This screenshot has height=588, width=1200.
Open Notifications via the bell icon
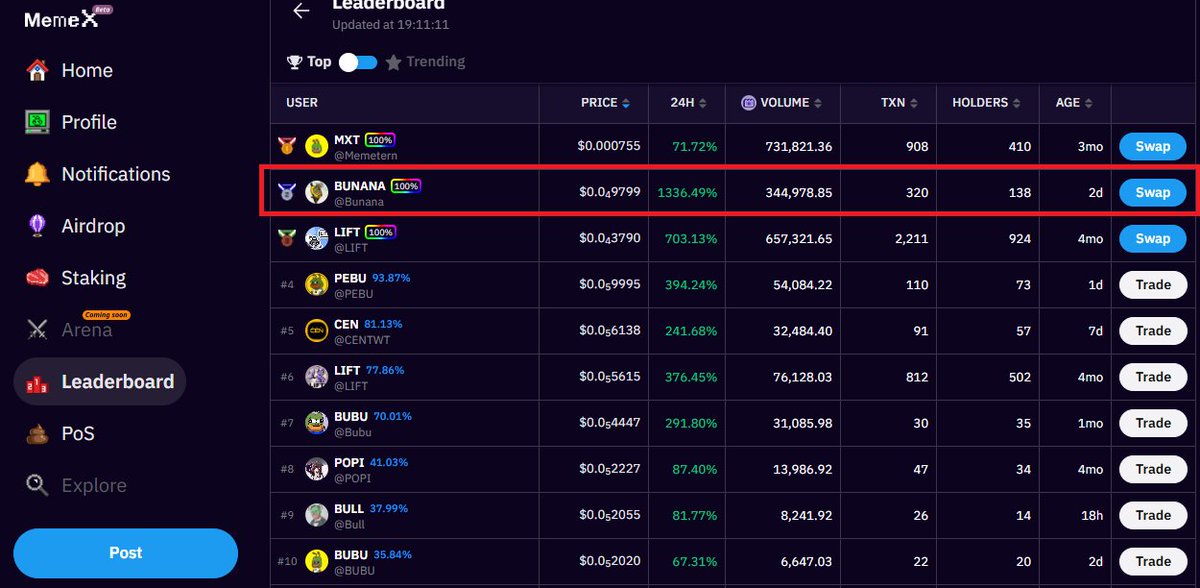(38, 174)
